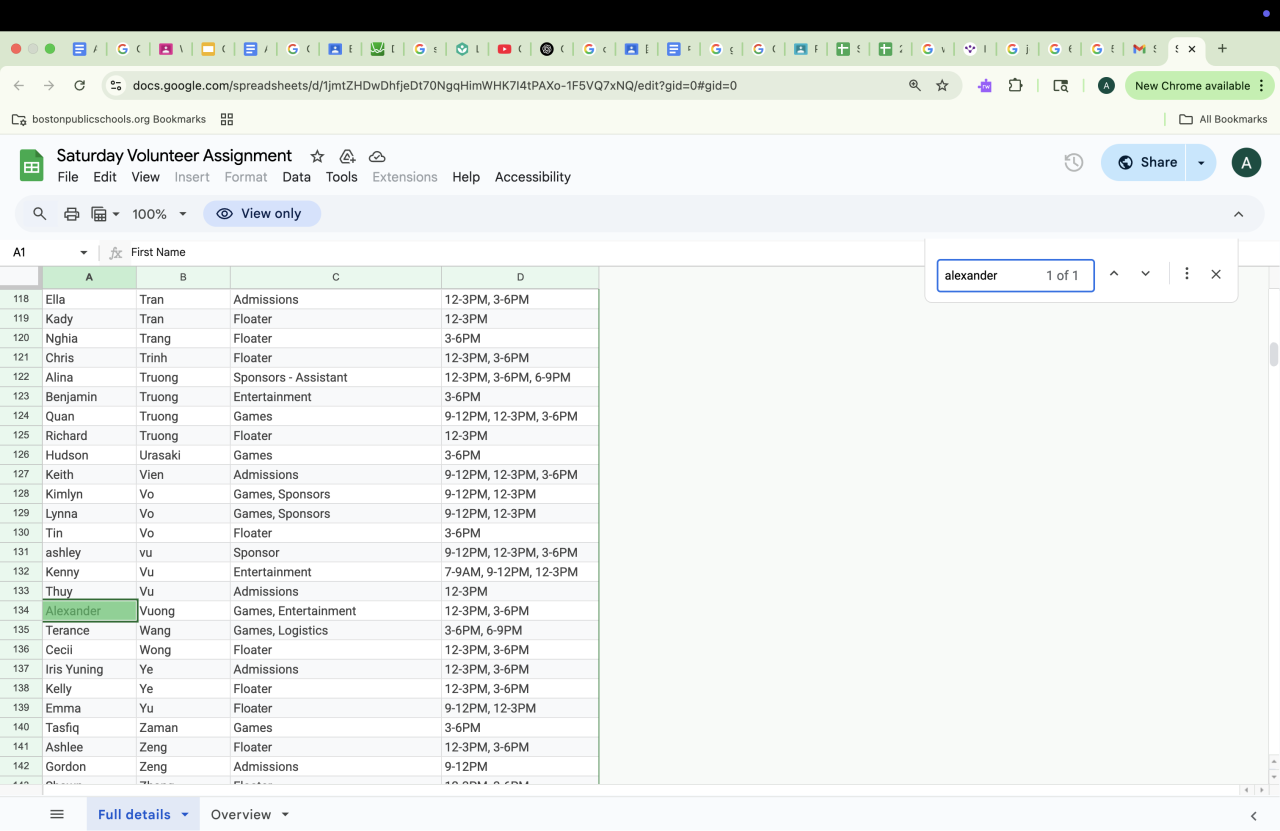
Task: Switch to the Overview sheet tab
Action: point(241,814)
